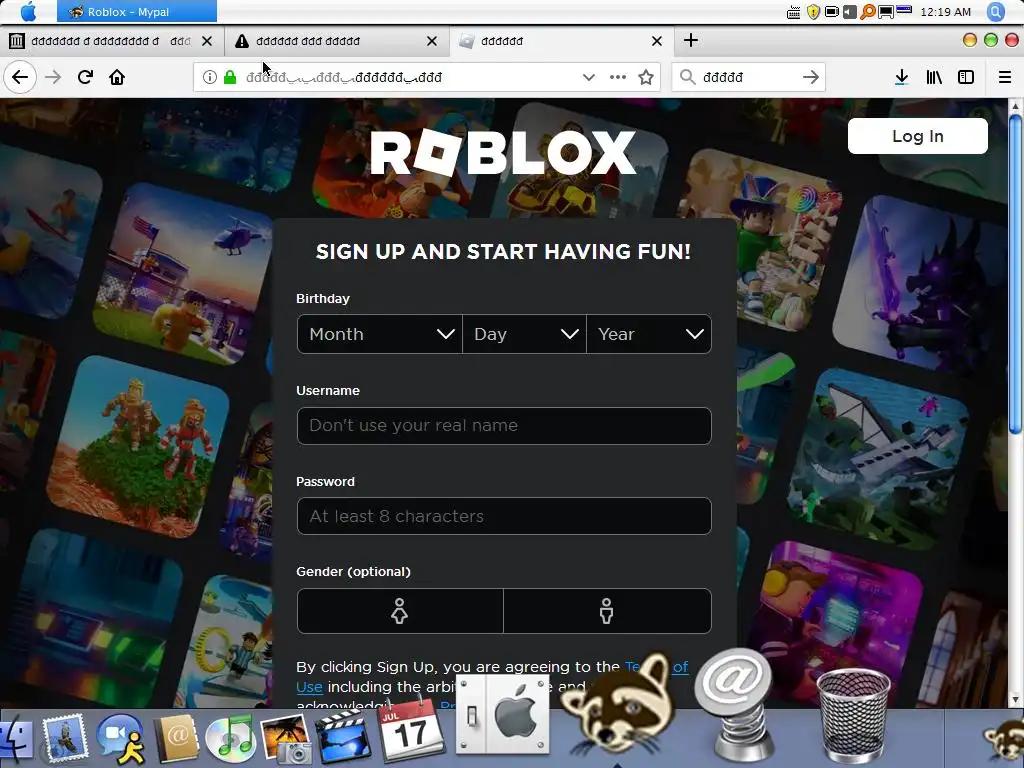Viewport: 1024px width, 768px height.
Task: Close the third browser tab
Action: [x=657, y=41]
